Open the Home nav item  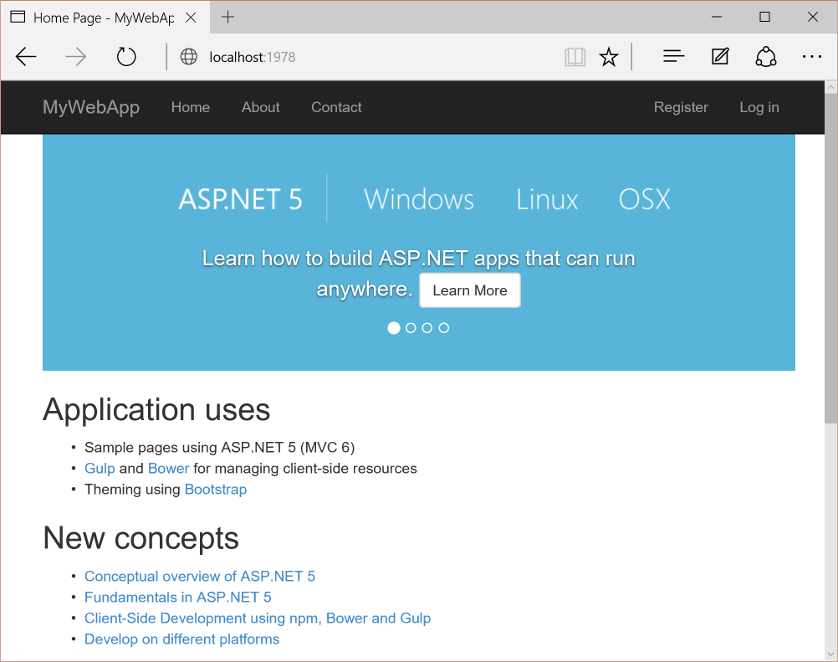point(190,107)
